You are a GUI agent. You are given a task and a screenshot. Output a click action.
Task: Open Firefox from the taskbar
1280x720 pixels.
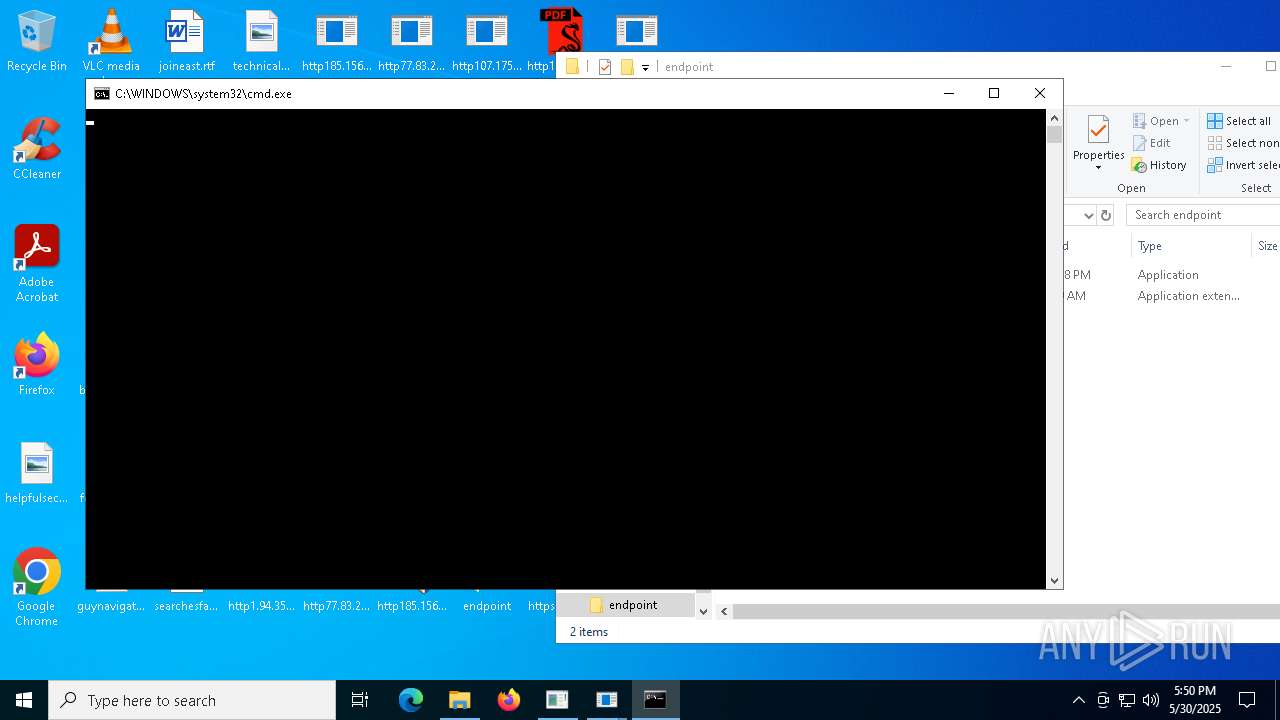pos(509,700)
